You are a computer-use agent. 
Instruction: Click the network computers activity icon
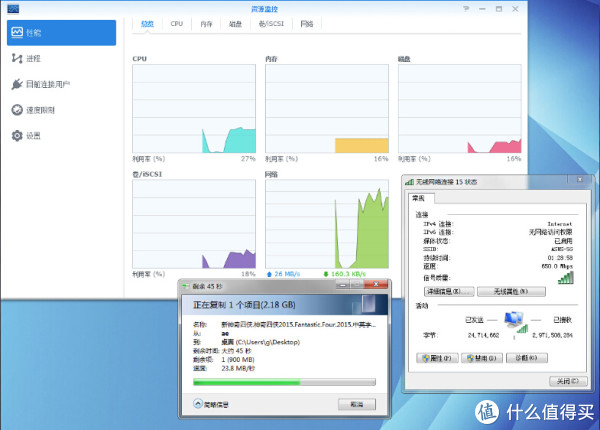(515, 320)
